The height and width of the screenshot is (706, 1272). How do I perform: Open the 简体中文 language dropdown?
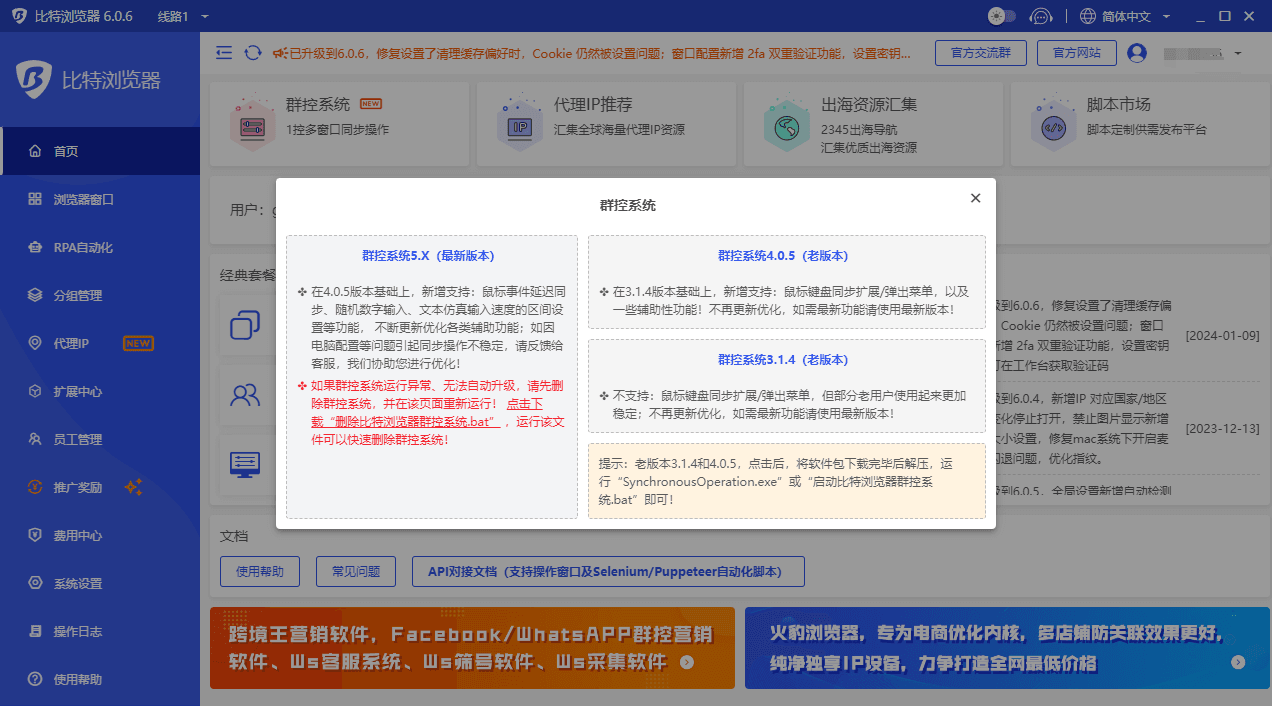coord(1125,16)
